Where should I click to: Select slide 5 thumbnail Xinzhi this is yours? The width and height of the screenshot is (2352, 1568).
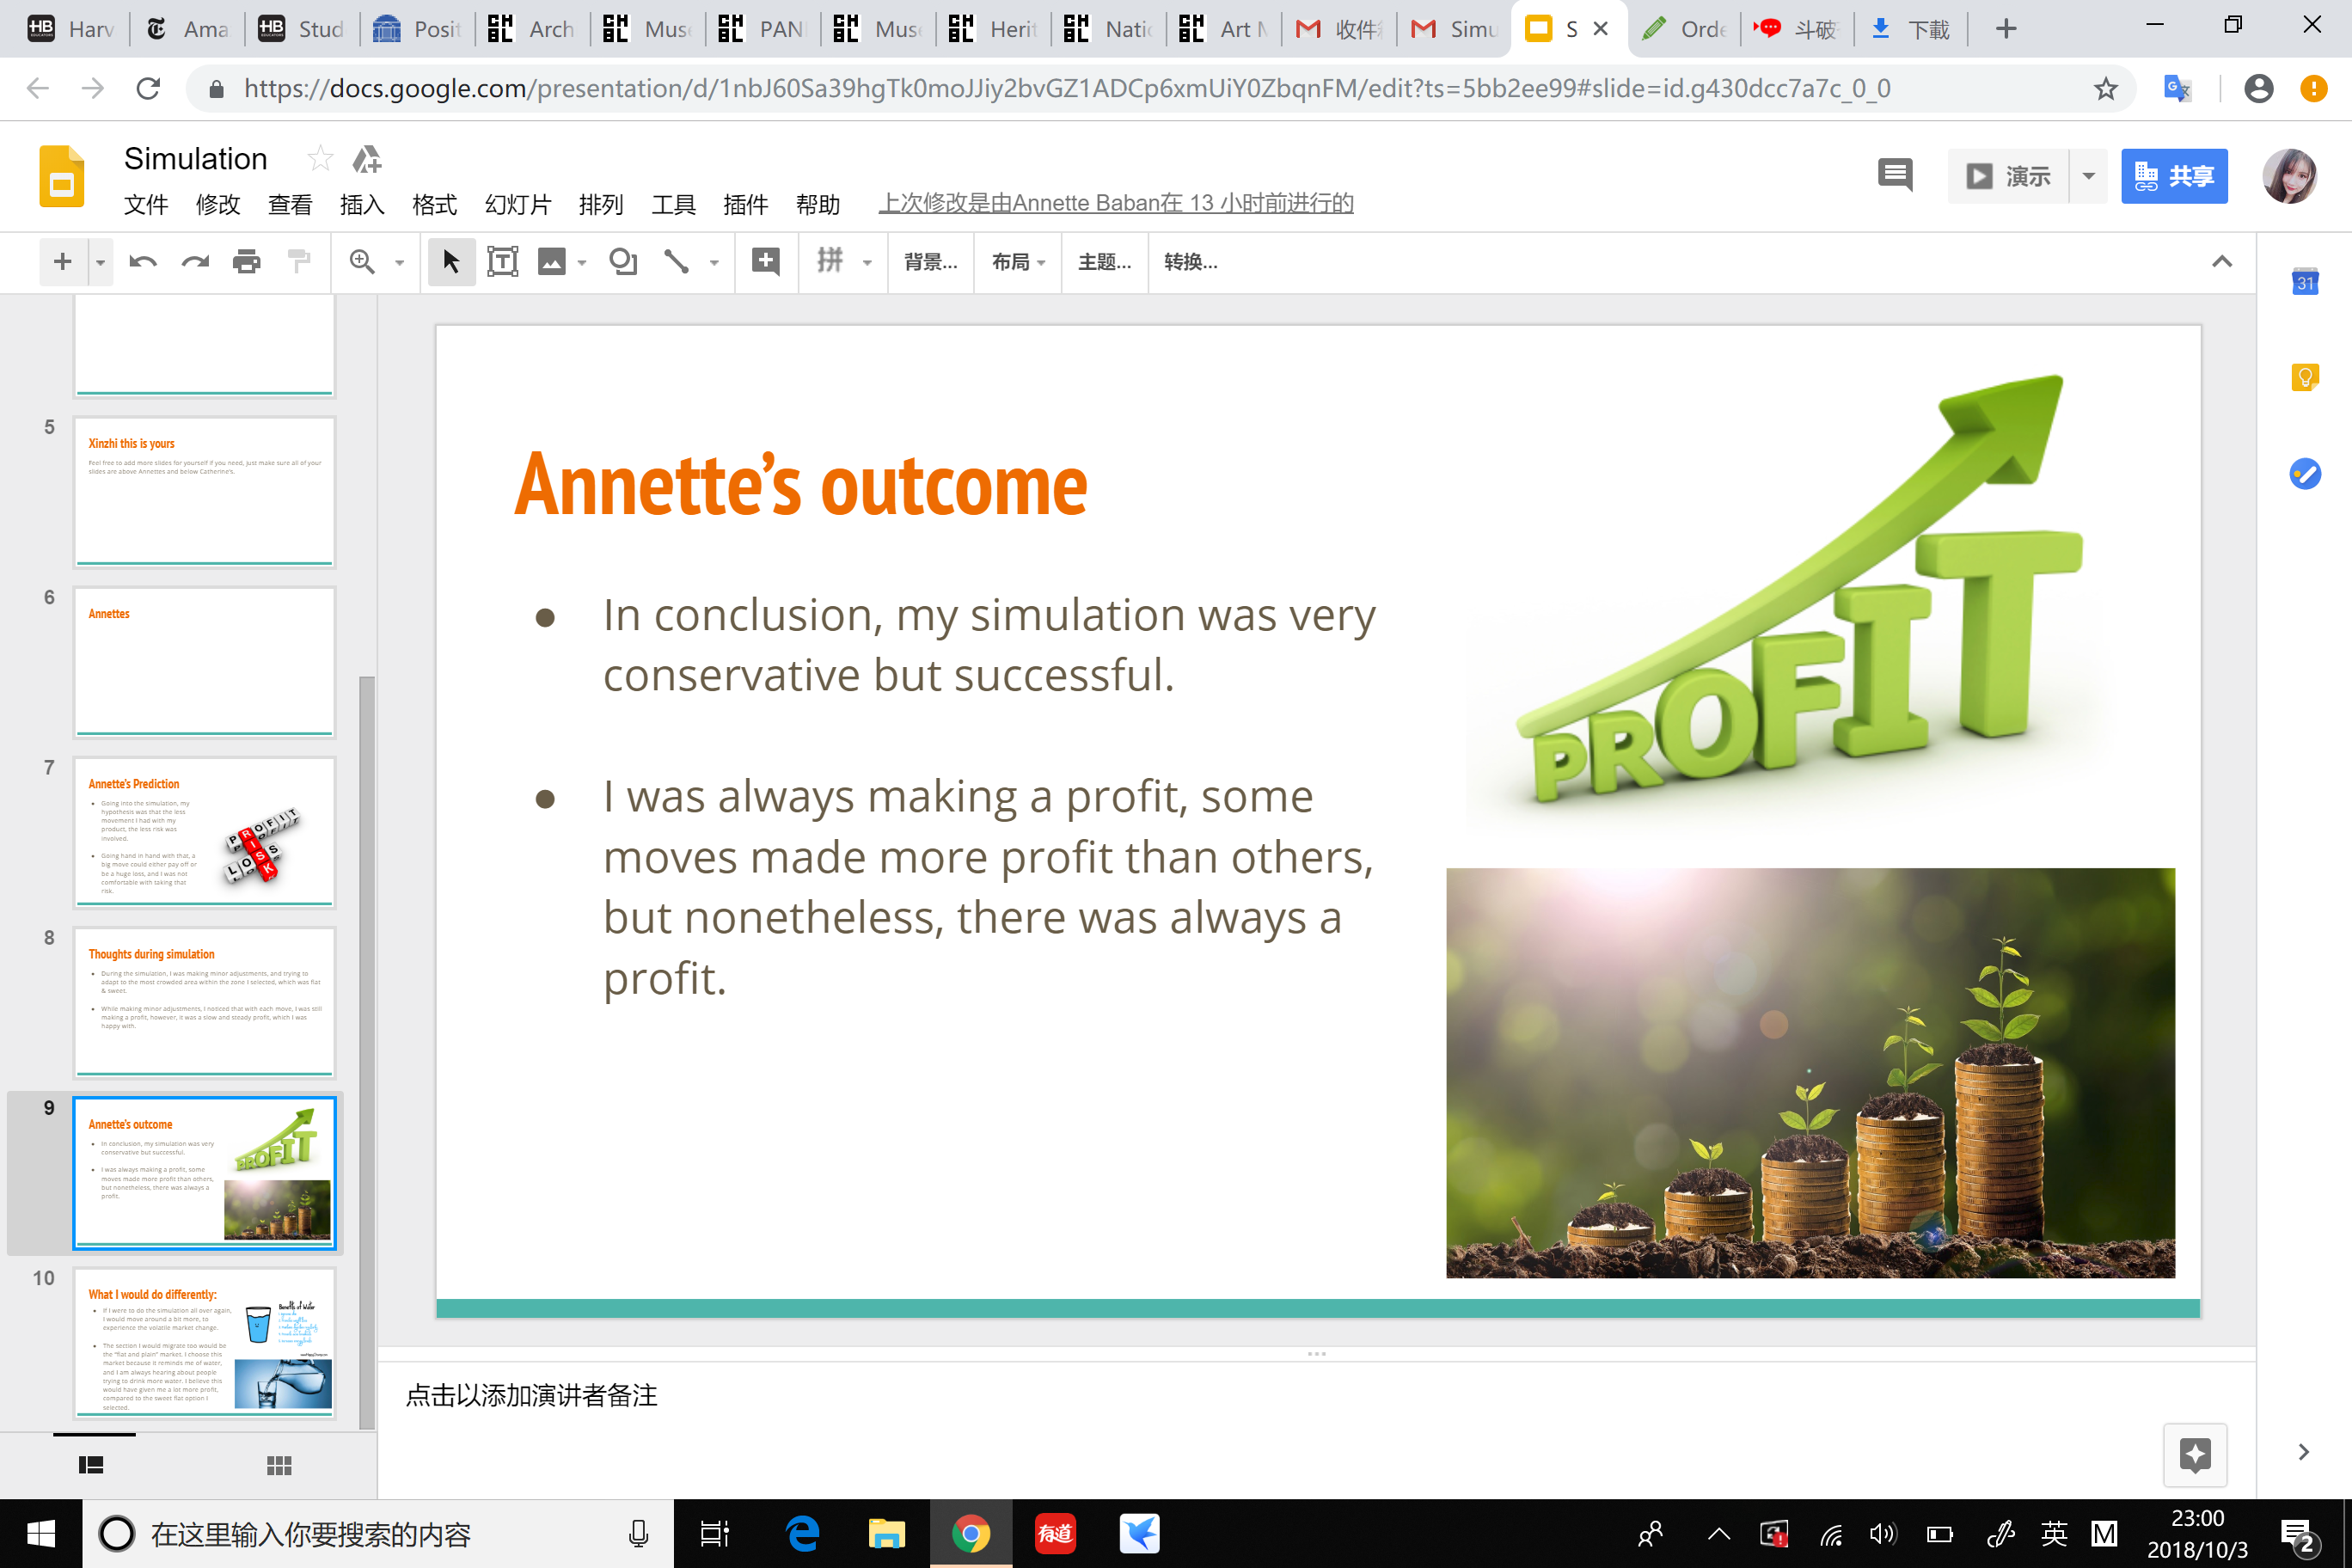coord(204,492)
